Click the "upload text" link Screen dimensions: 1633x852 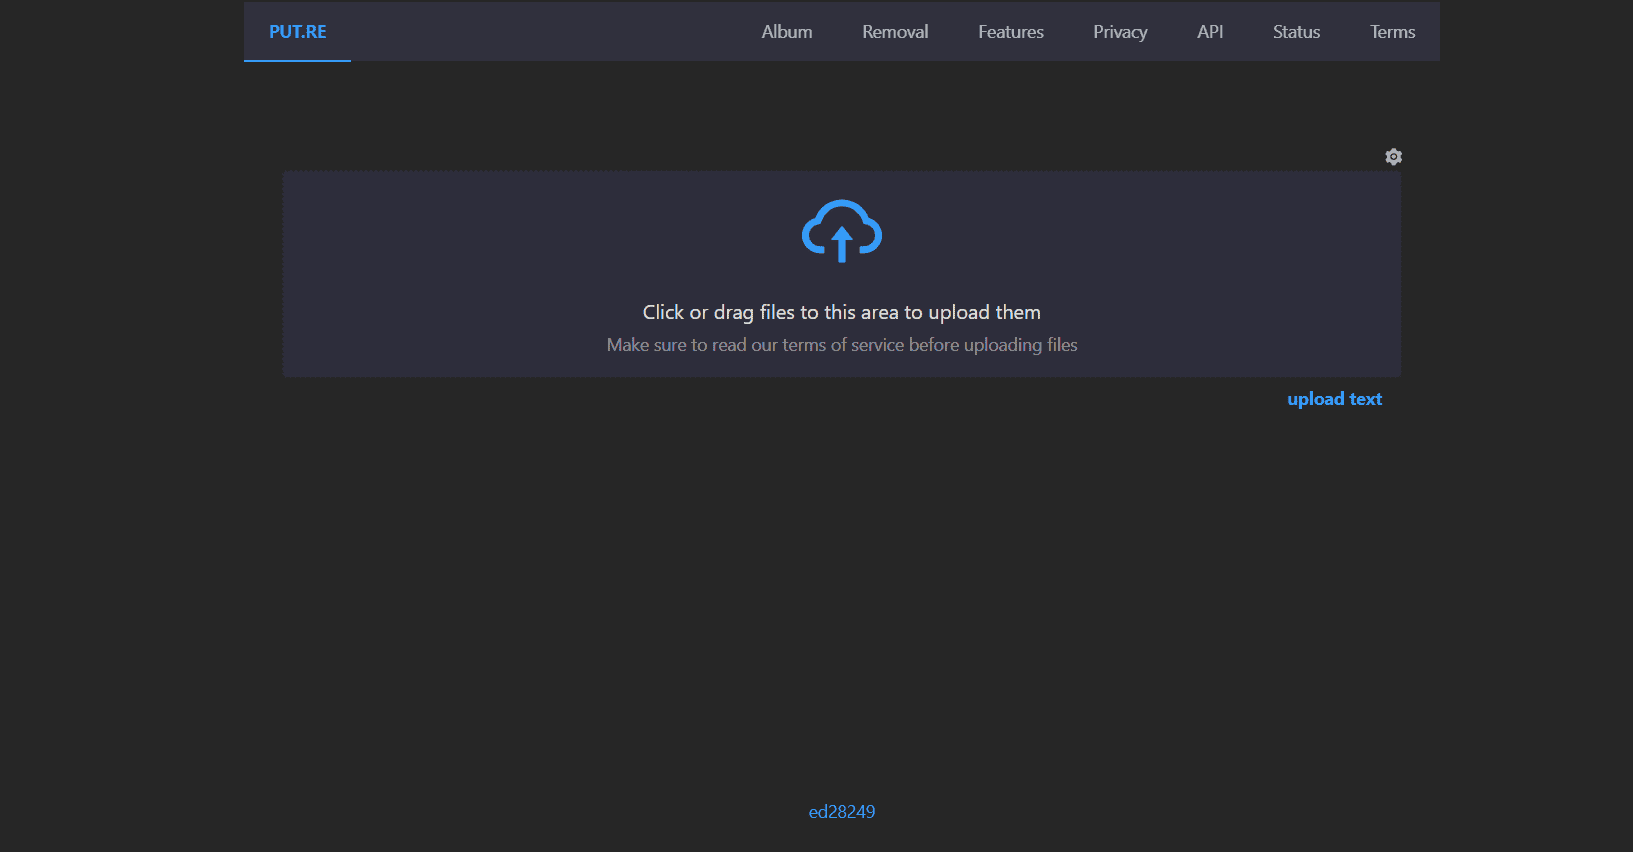(1334, 399)
